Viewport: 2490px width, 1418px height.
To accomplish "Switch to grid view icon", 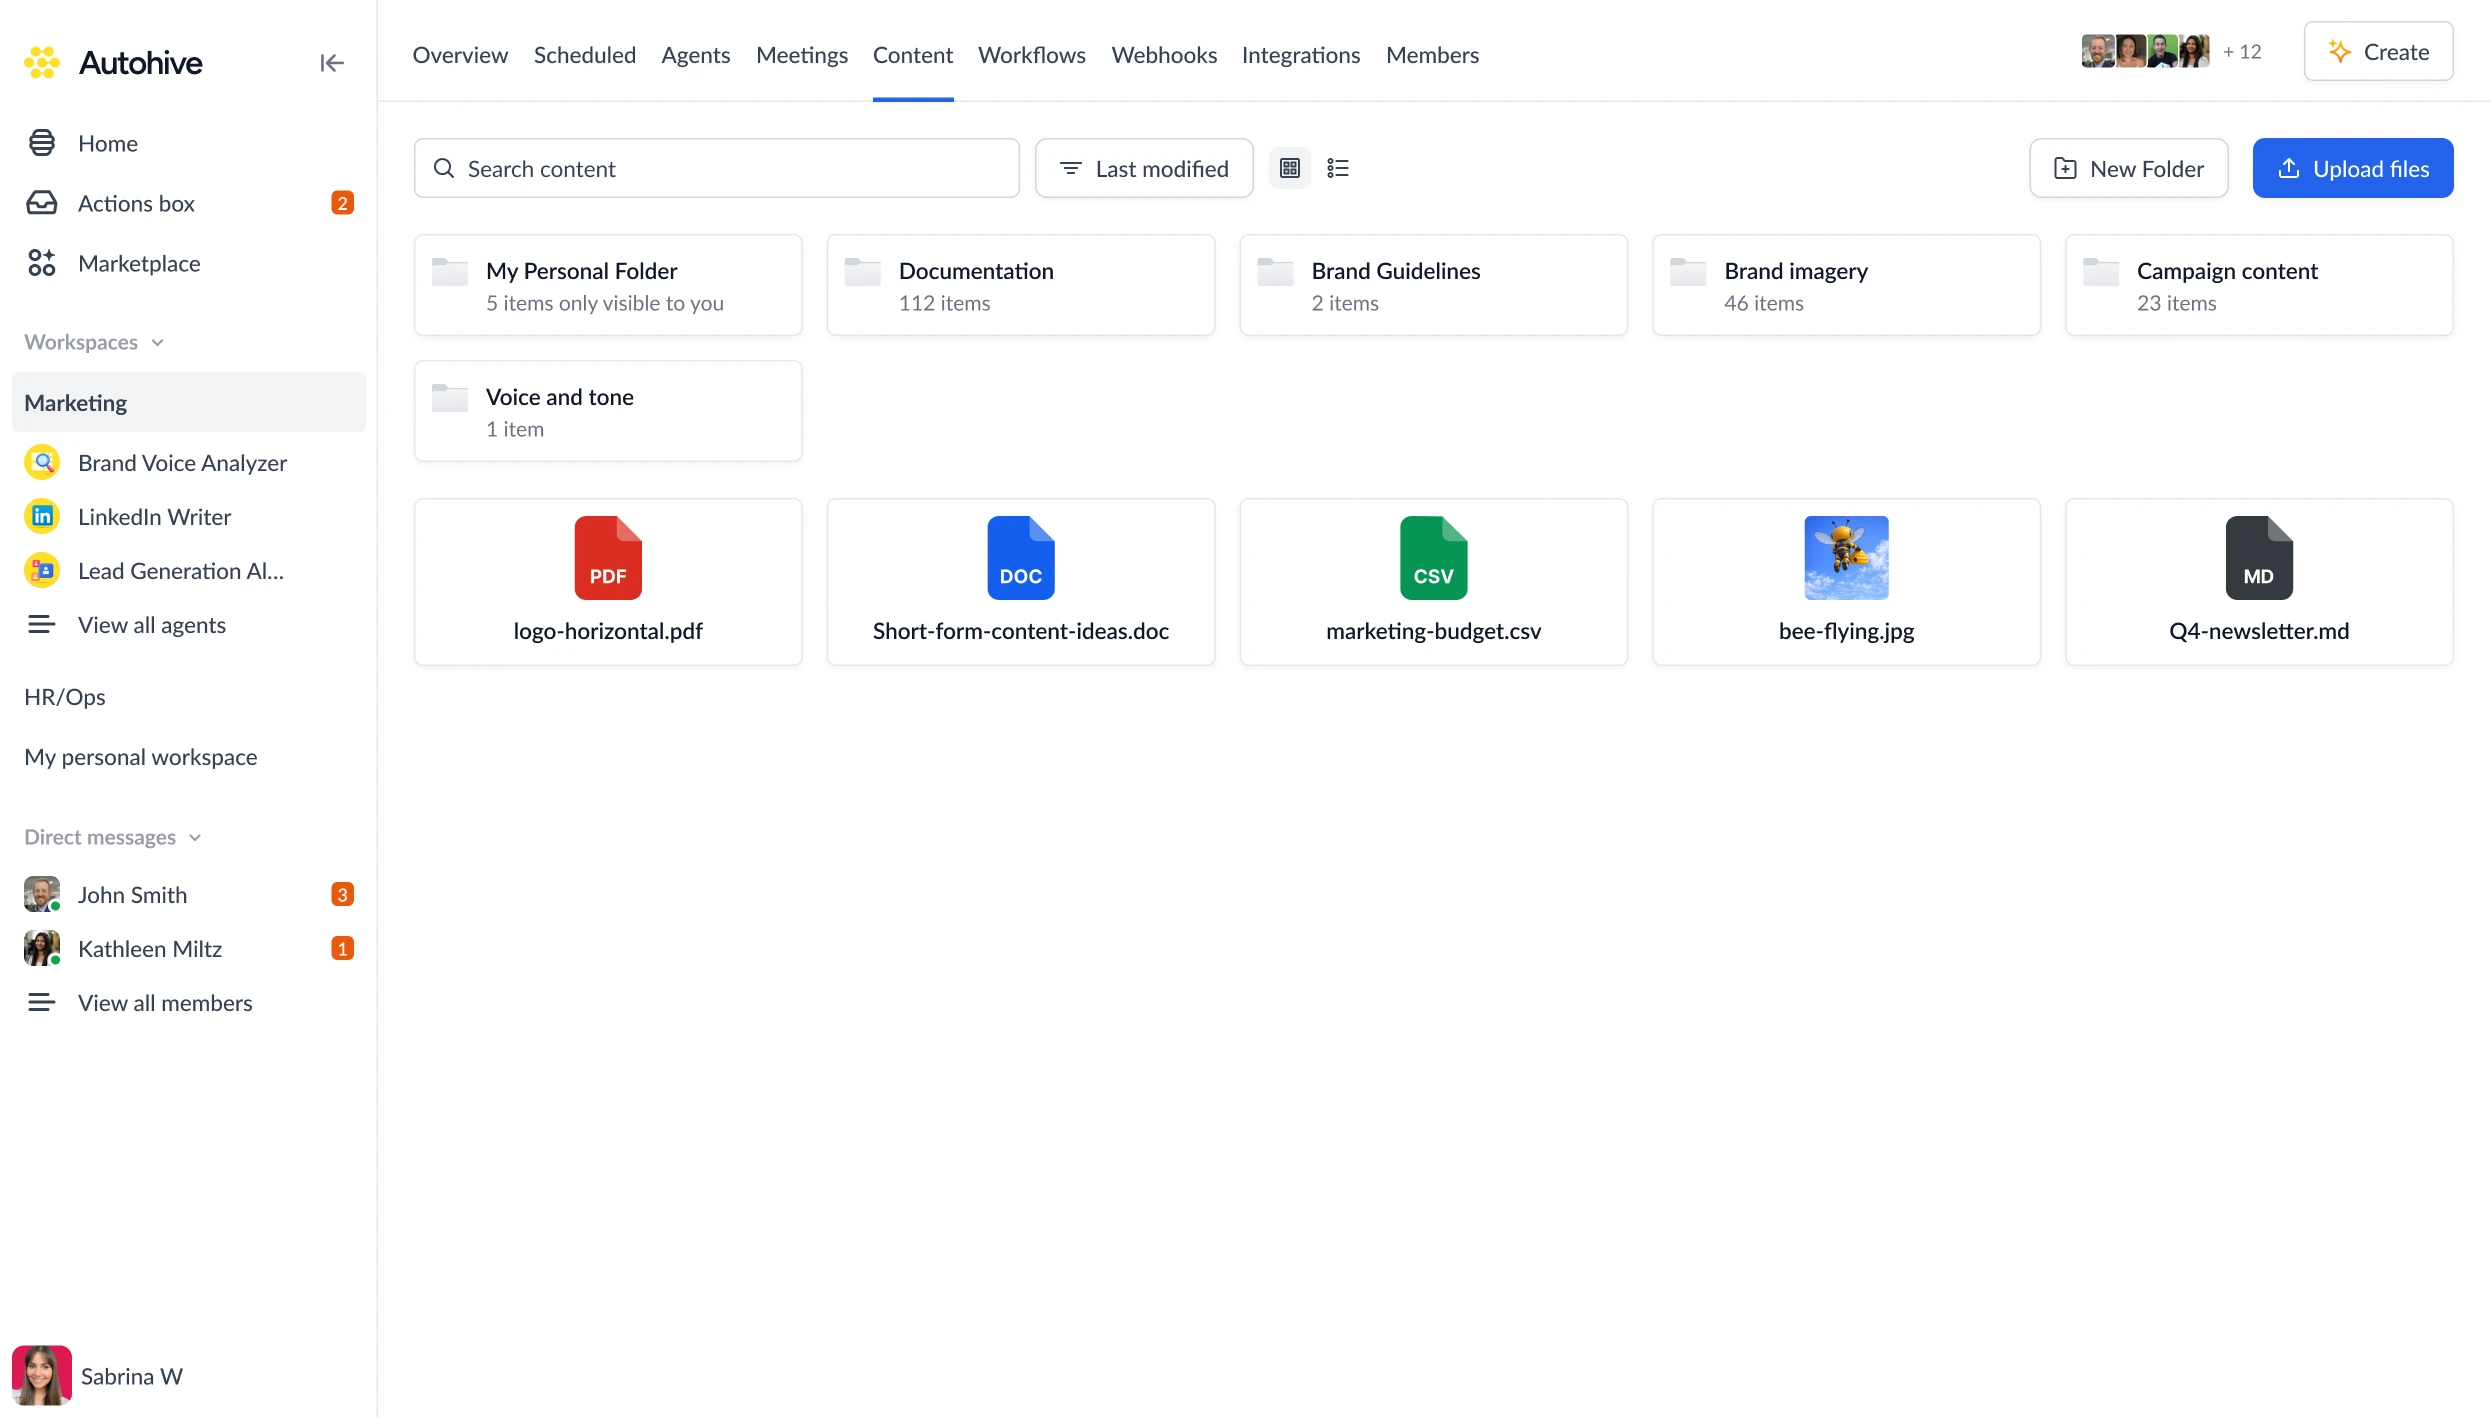I will 1290,168.
